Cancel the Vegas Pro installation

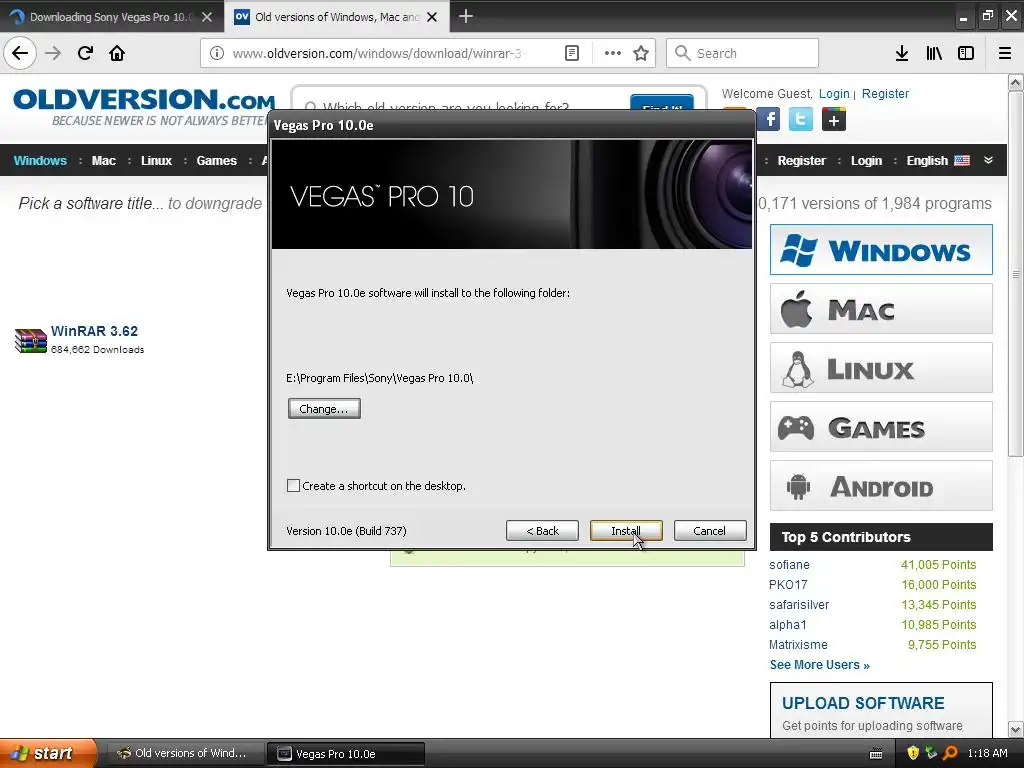point(710,531)
